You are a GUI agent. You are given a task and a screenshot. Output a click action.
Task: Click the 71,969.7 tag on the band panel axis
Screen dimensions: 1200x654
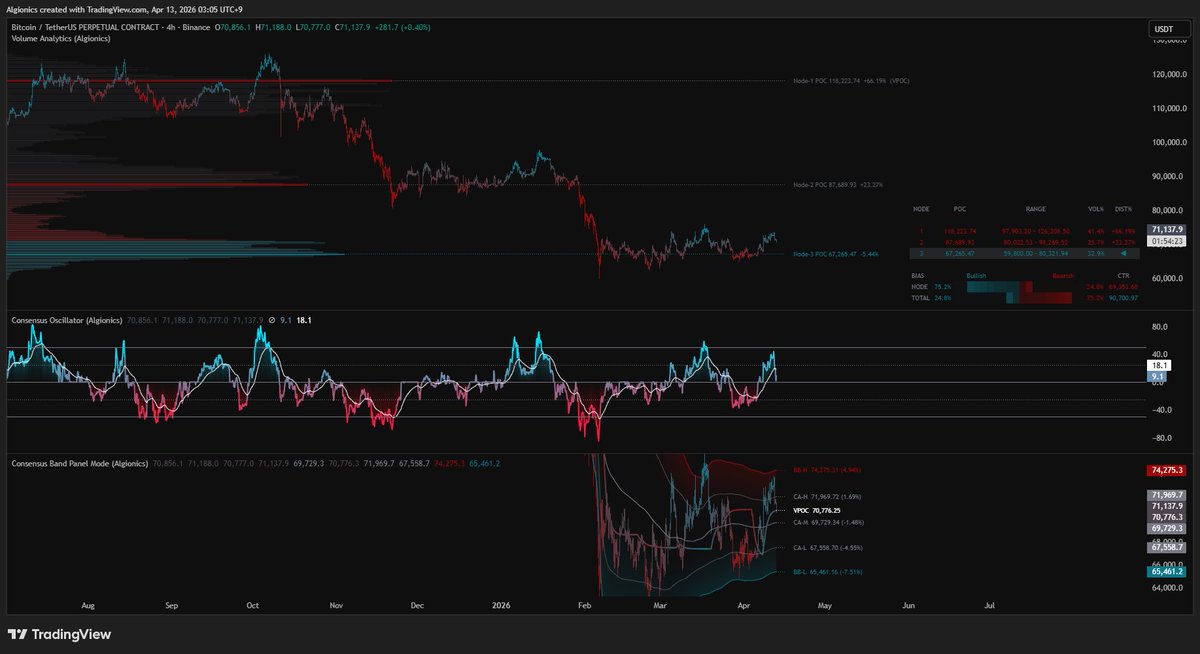point(1165,495)
